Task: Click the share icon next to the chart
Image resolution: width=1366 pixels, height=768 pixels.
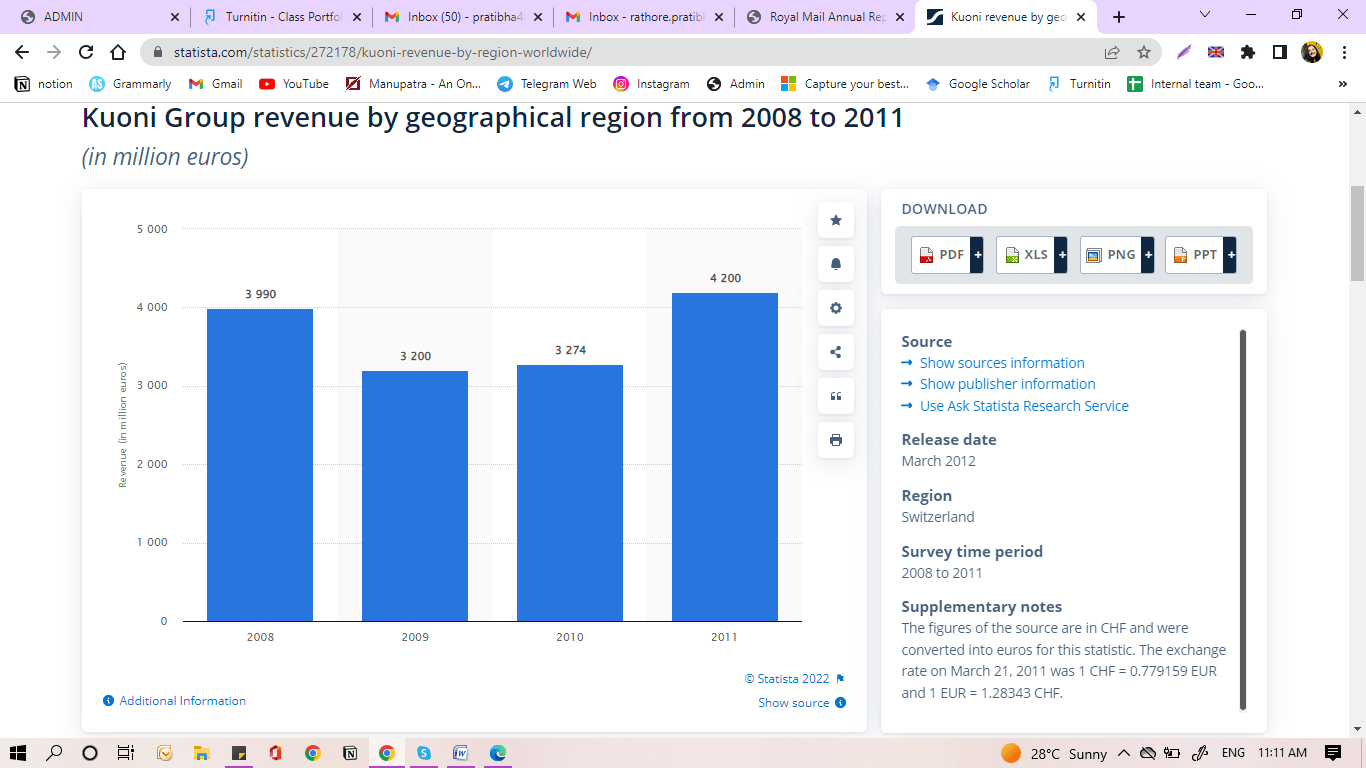Action: click(x=835, y=352)
